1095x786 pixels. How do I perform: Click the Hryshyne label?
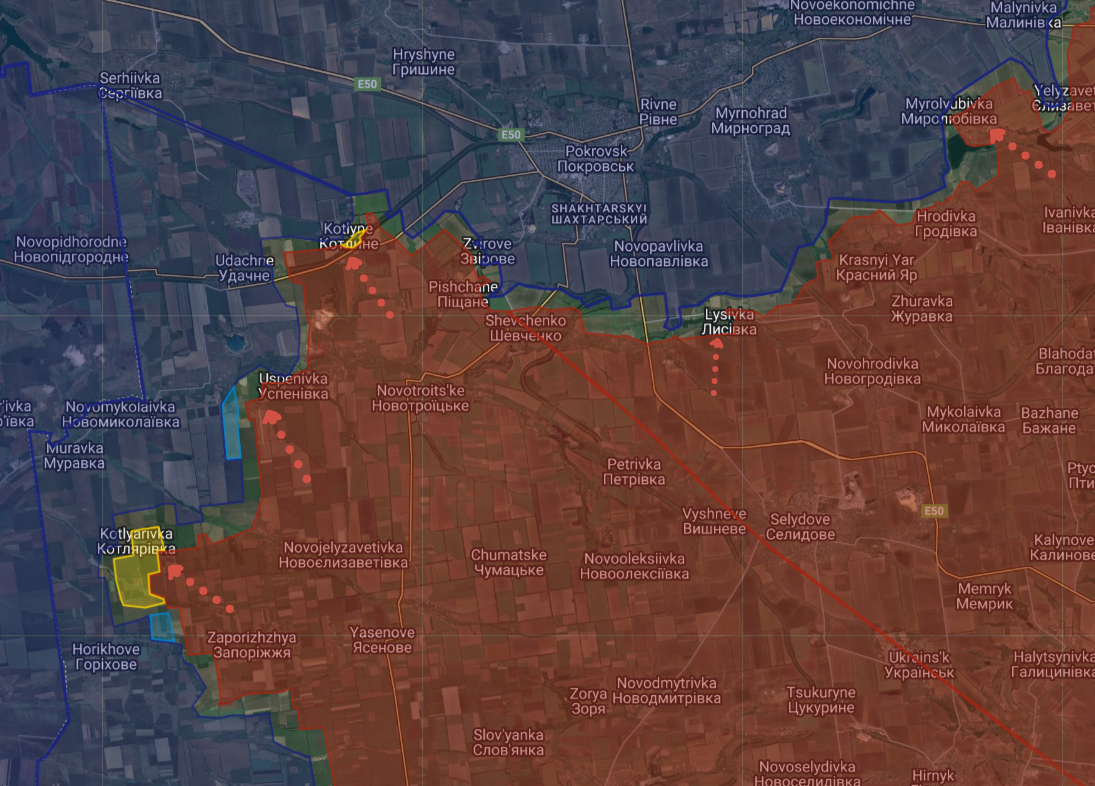coord(424,62)
